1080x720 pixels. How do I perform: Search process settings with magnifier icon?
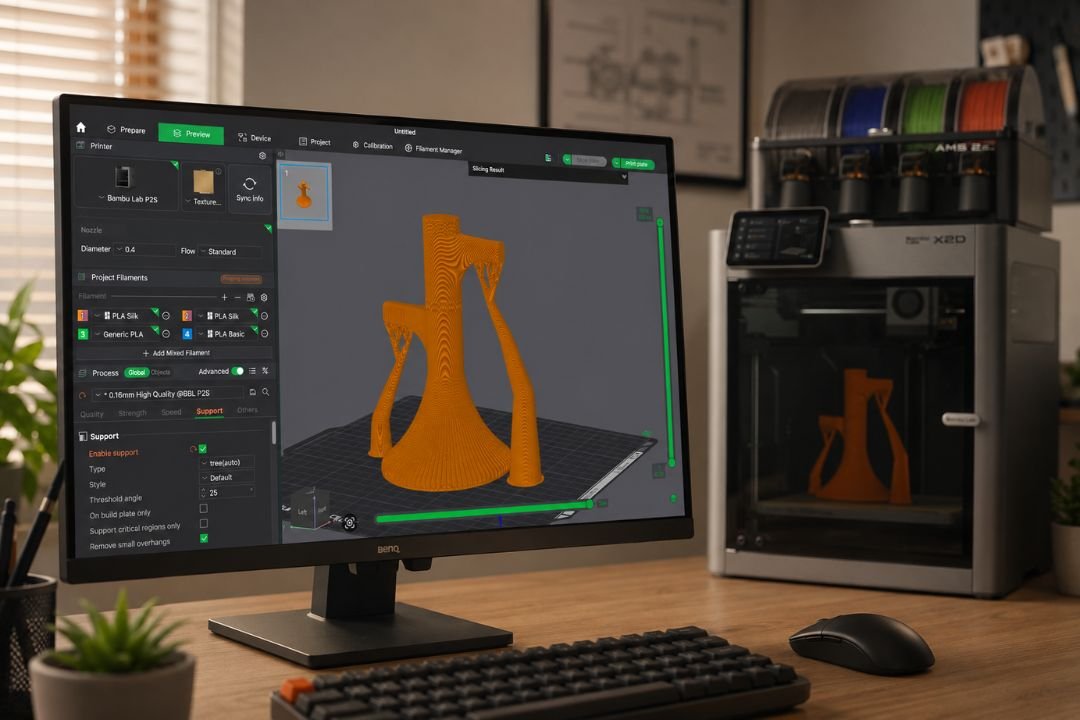point(265,392)
